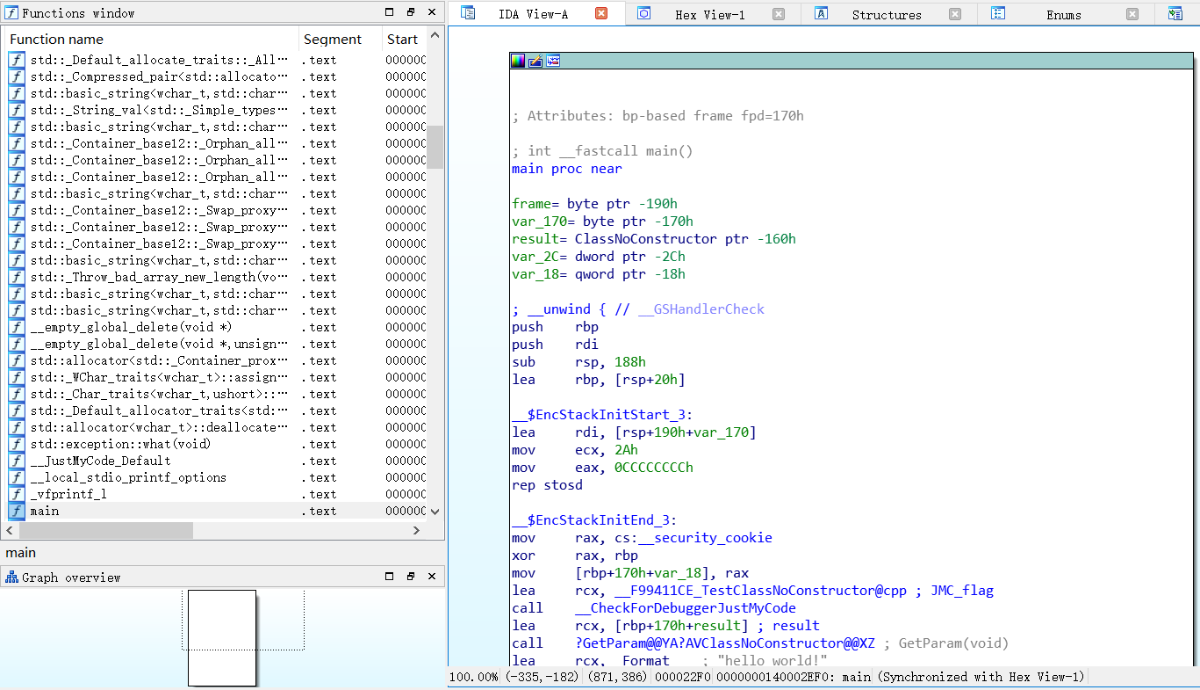Click function icon beside __empty_global_delete(void *) row
Screen dimensions: 1200x690
click(16, 327)
